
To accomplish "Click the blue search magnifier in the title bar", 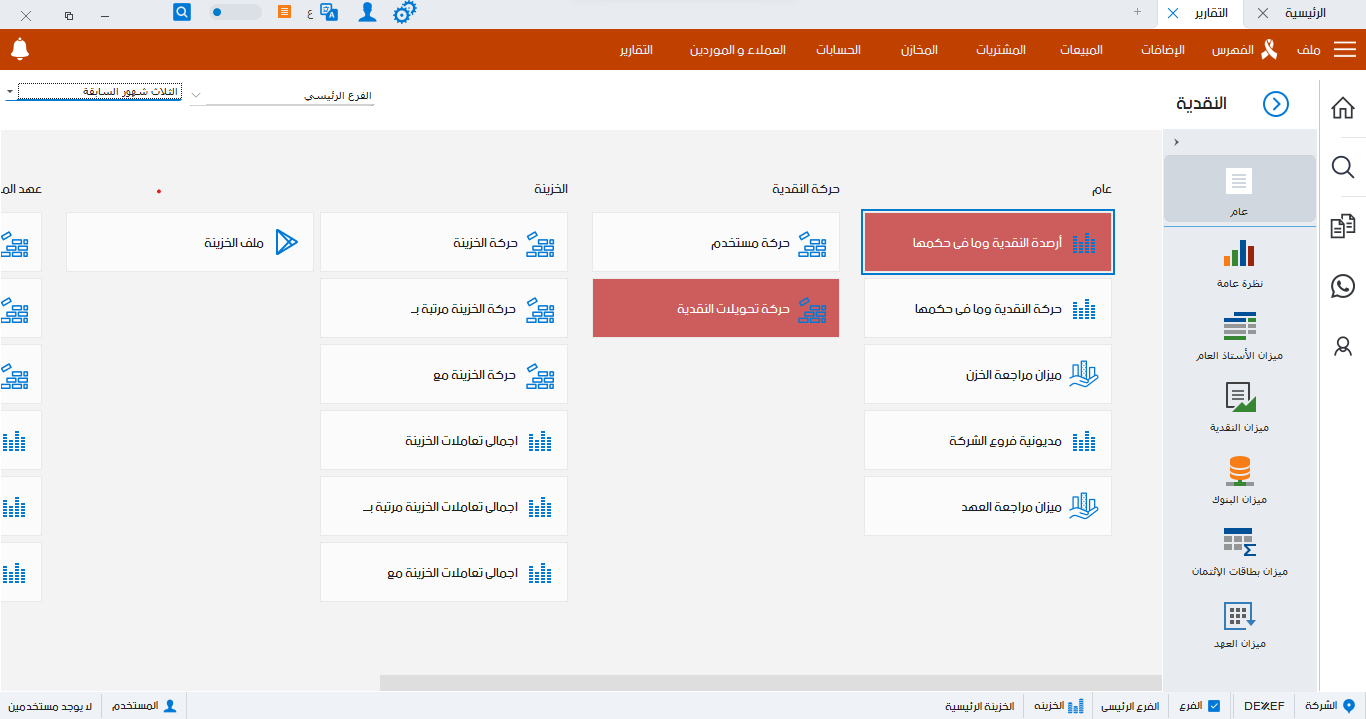I will 181,13.
